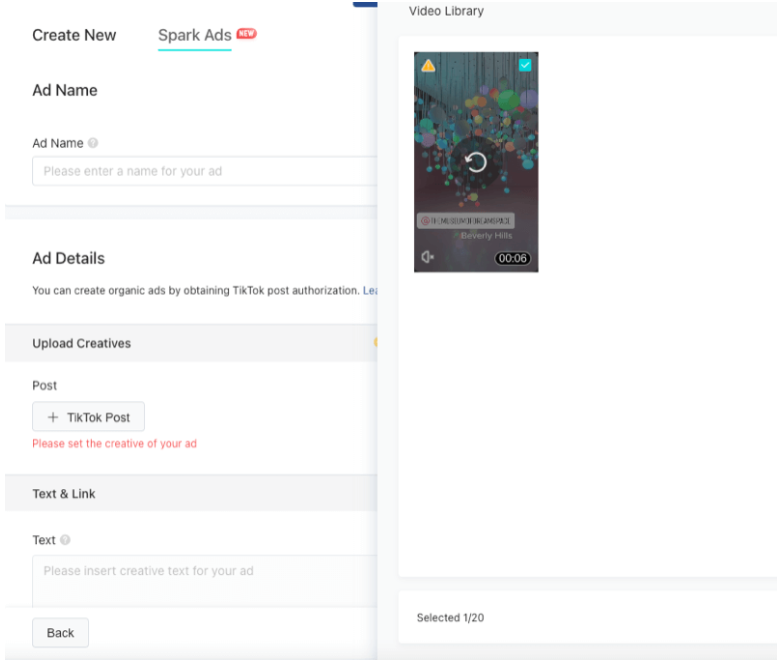780x664 pixels.
Task: Uncheck the selected video checkbox
Action: click(525, 65)
